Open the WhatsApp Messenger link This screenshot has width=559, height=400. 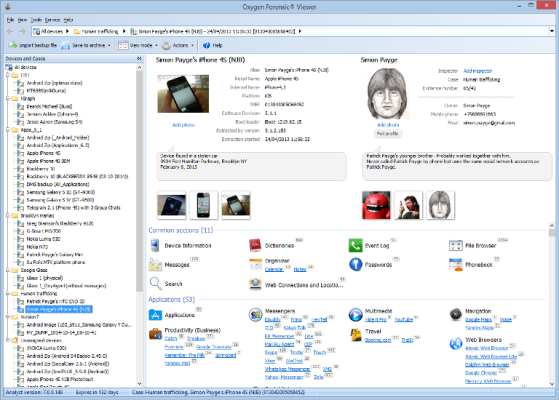287,369
